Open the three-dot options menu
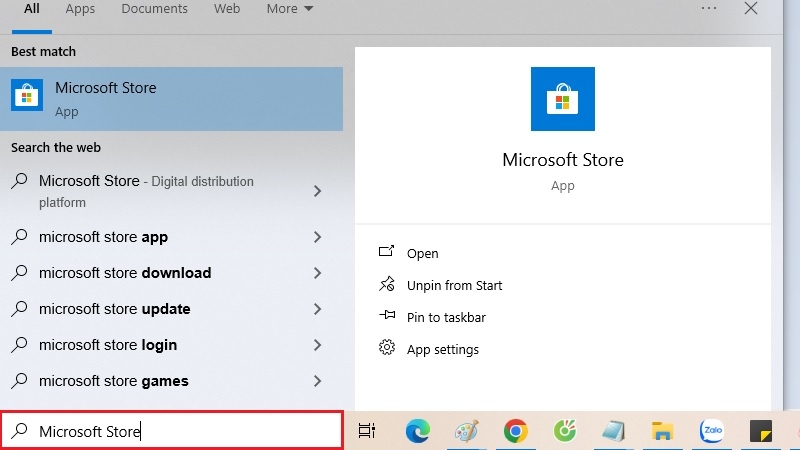 [709, 8]
